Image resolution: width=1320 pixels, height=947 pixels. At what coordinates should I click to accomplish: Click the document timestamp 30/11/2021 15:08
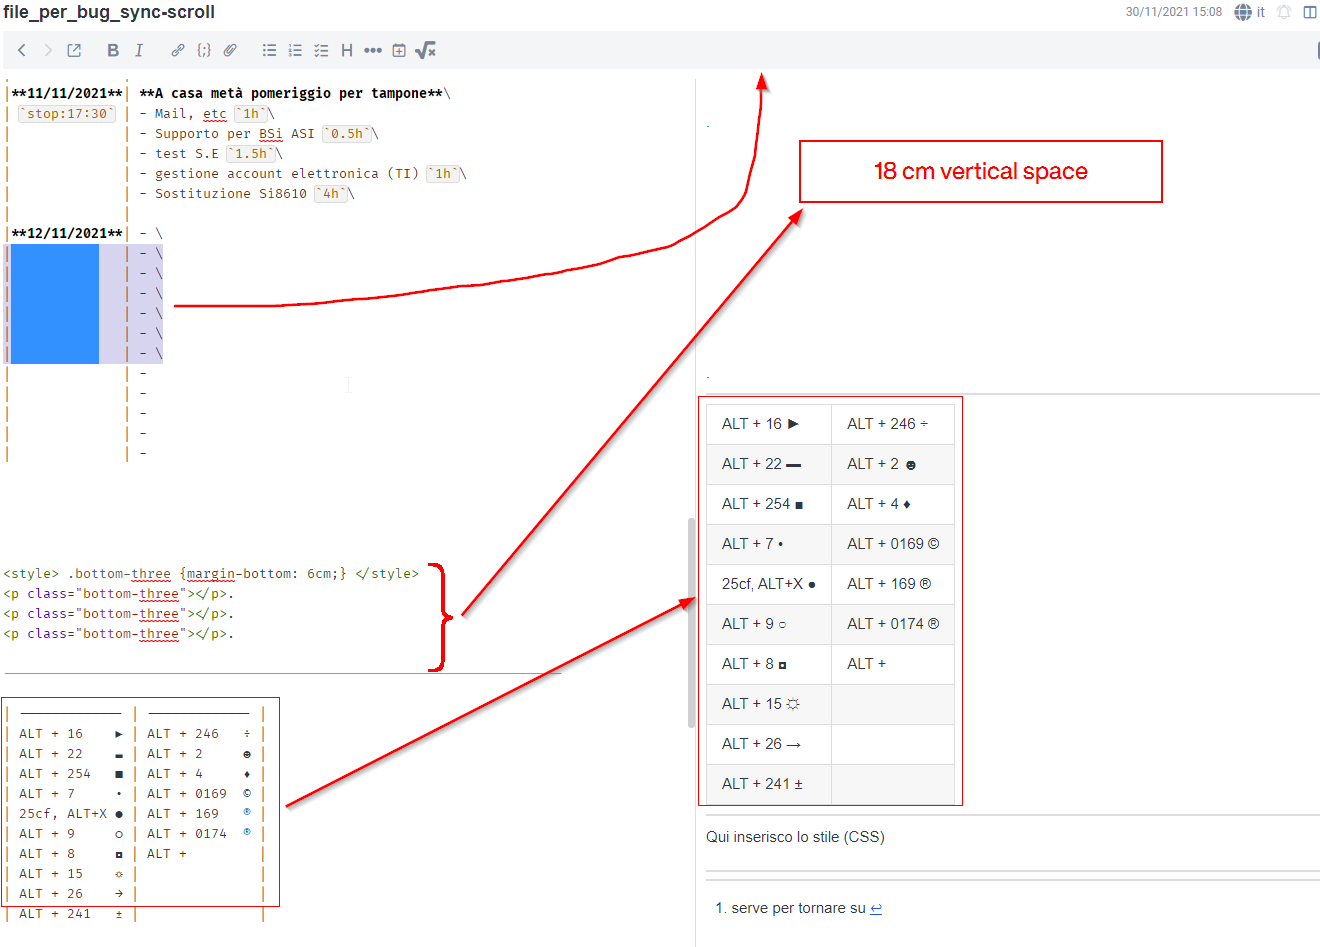coord(1173,12)
